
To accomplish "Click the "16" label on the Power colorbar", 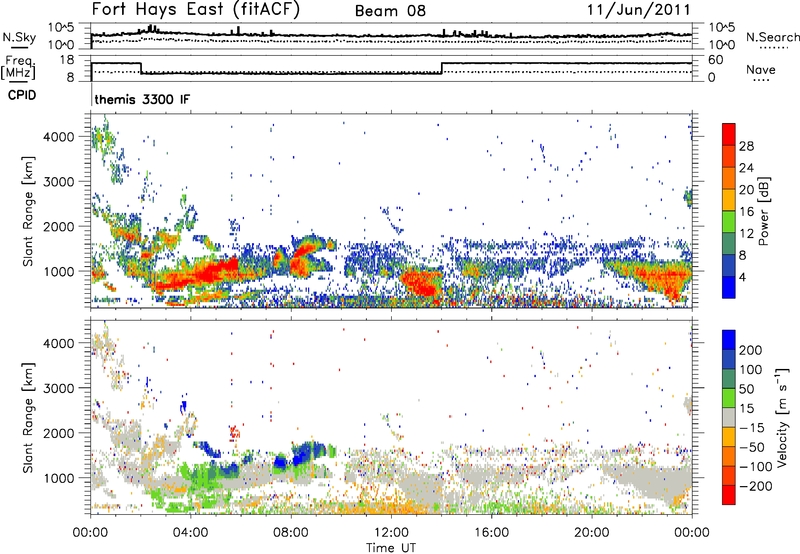I will (746, 212).
